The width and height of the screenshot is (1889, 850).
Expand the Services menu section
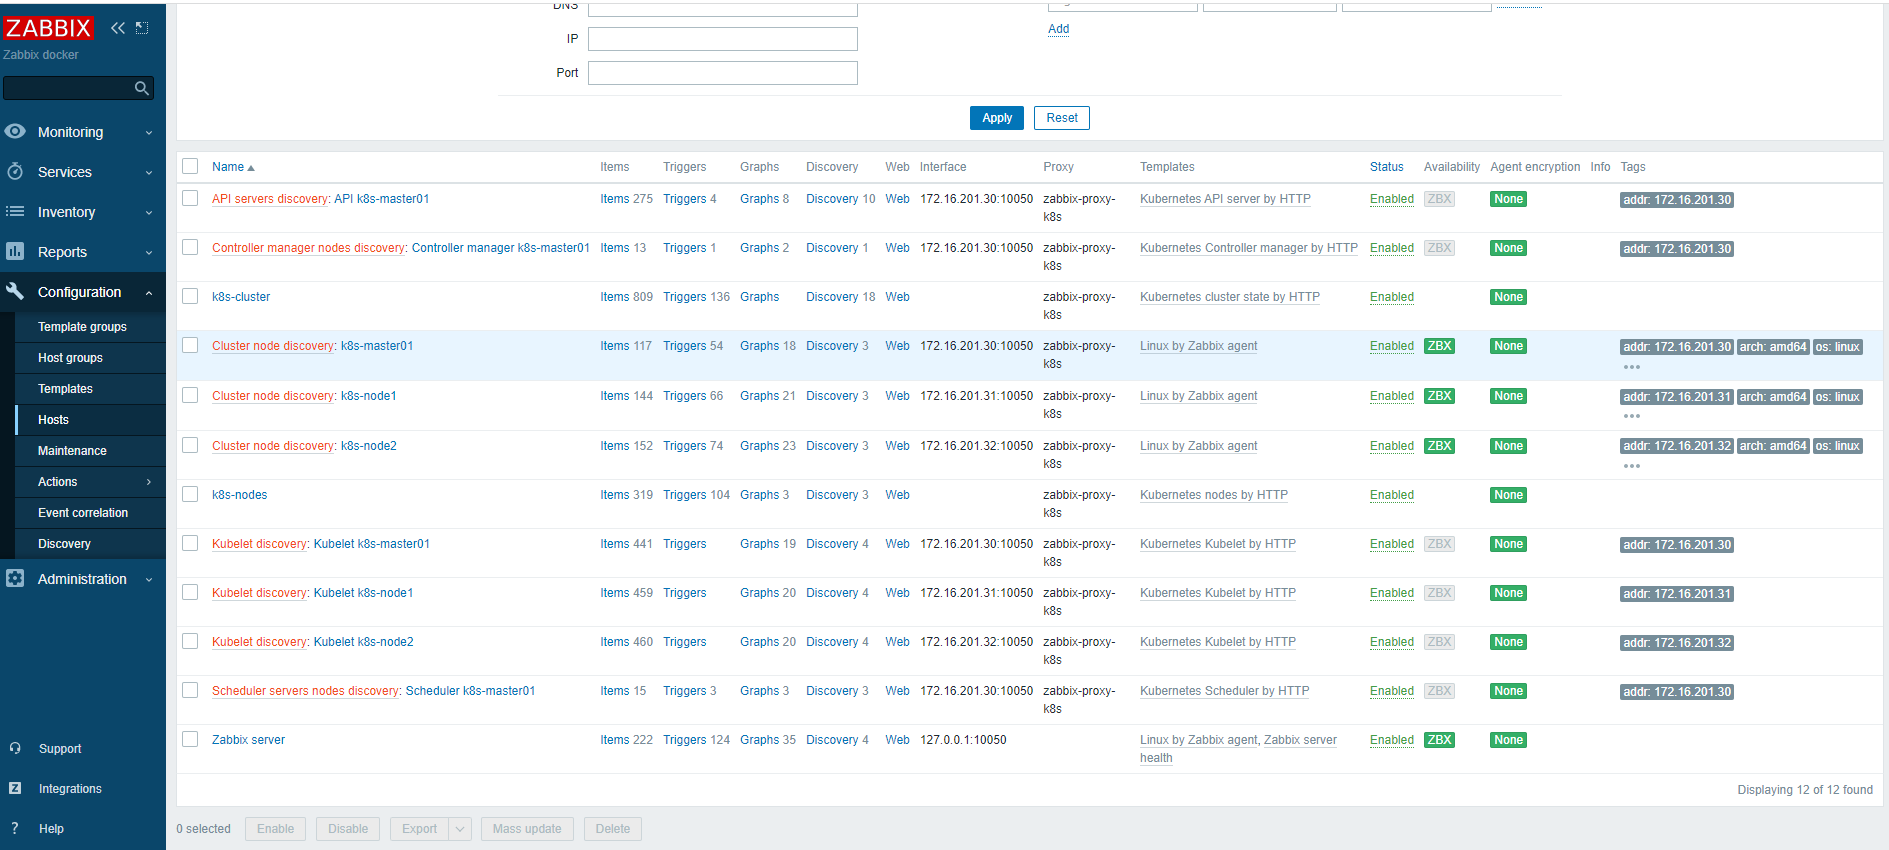click(x=149, y=172)
